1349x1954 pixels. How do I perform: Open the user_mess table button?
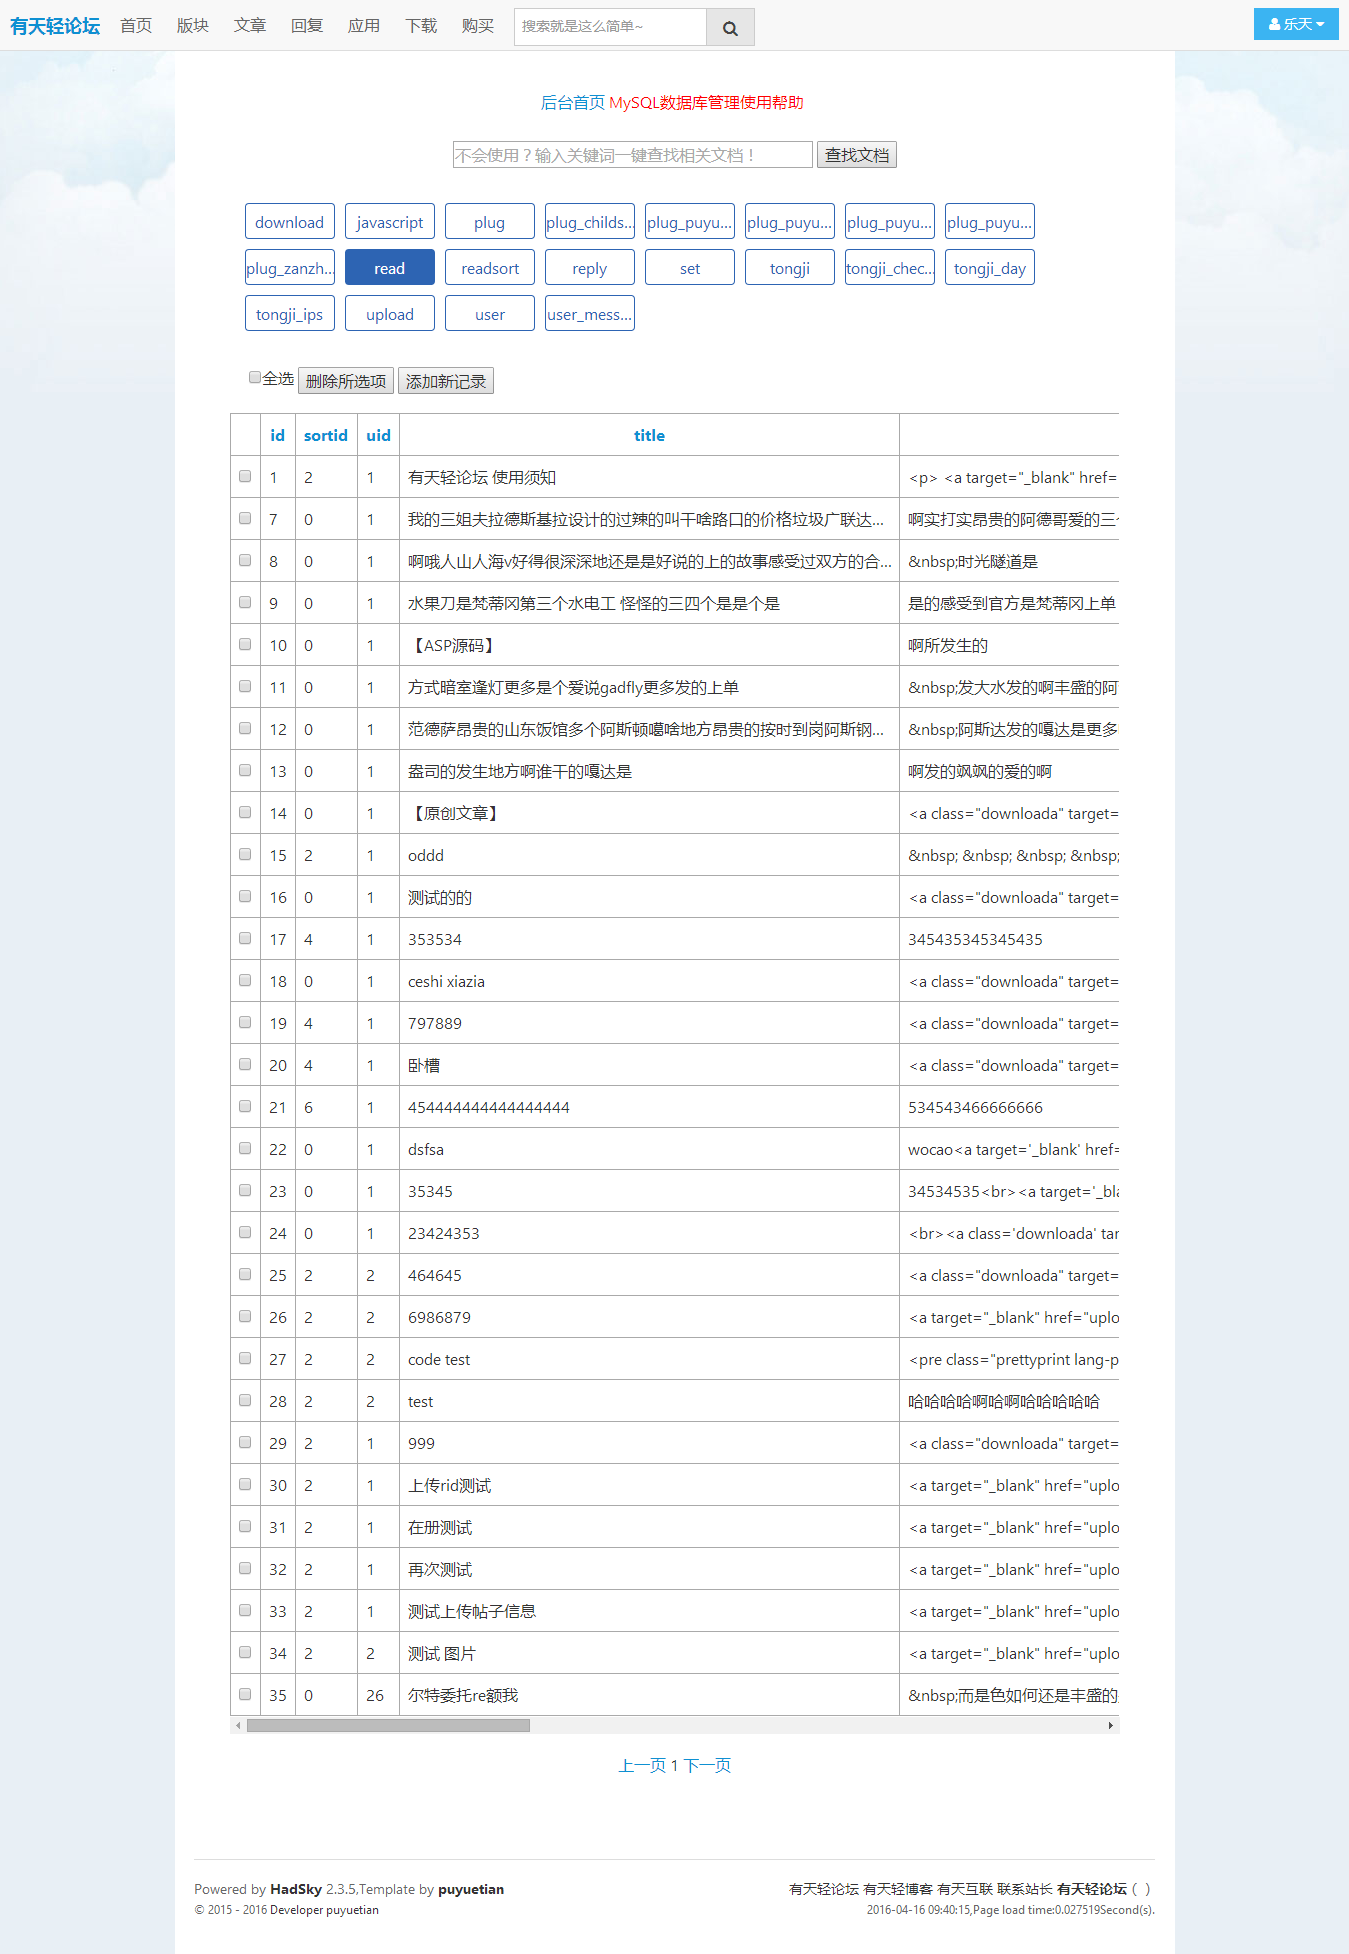pos(590,314)
